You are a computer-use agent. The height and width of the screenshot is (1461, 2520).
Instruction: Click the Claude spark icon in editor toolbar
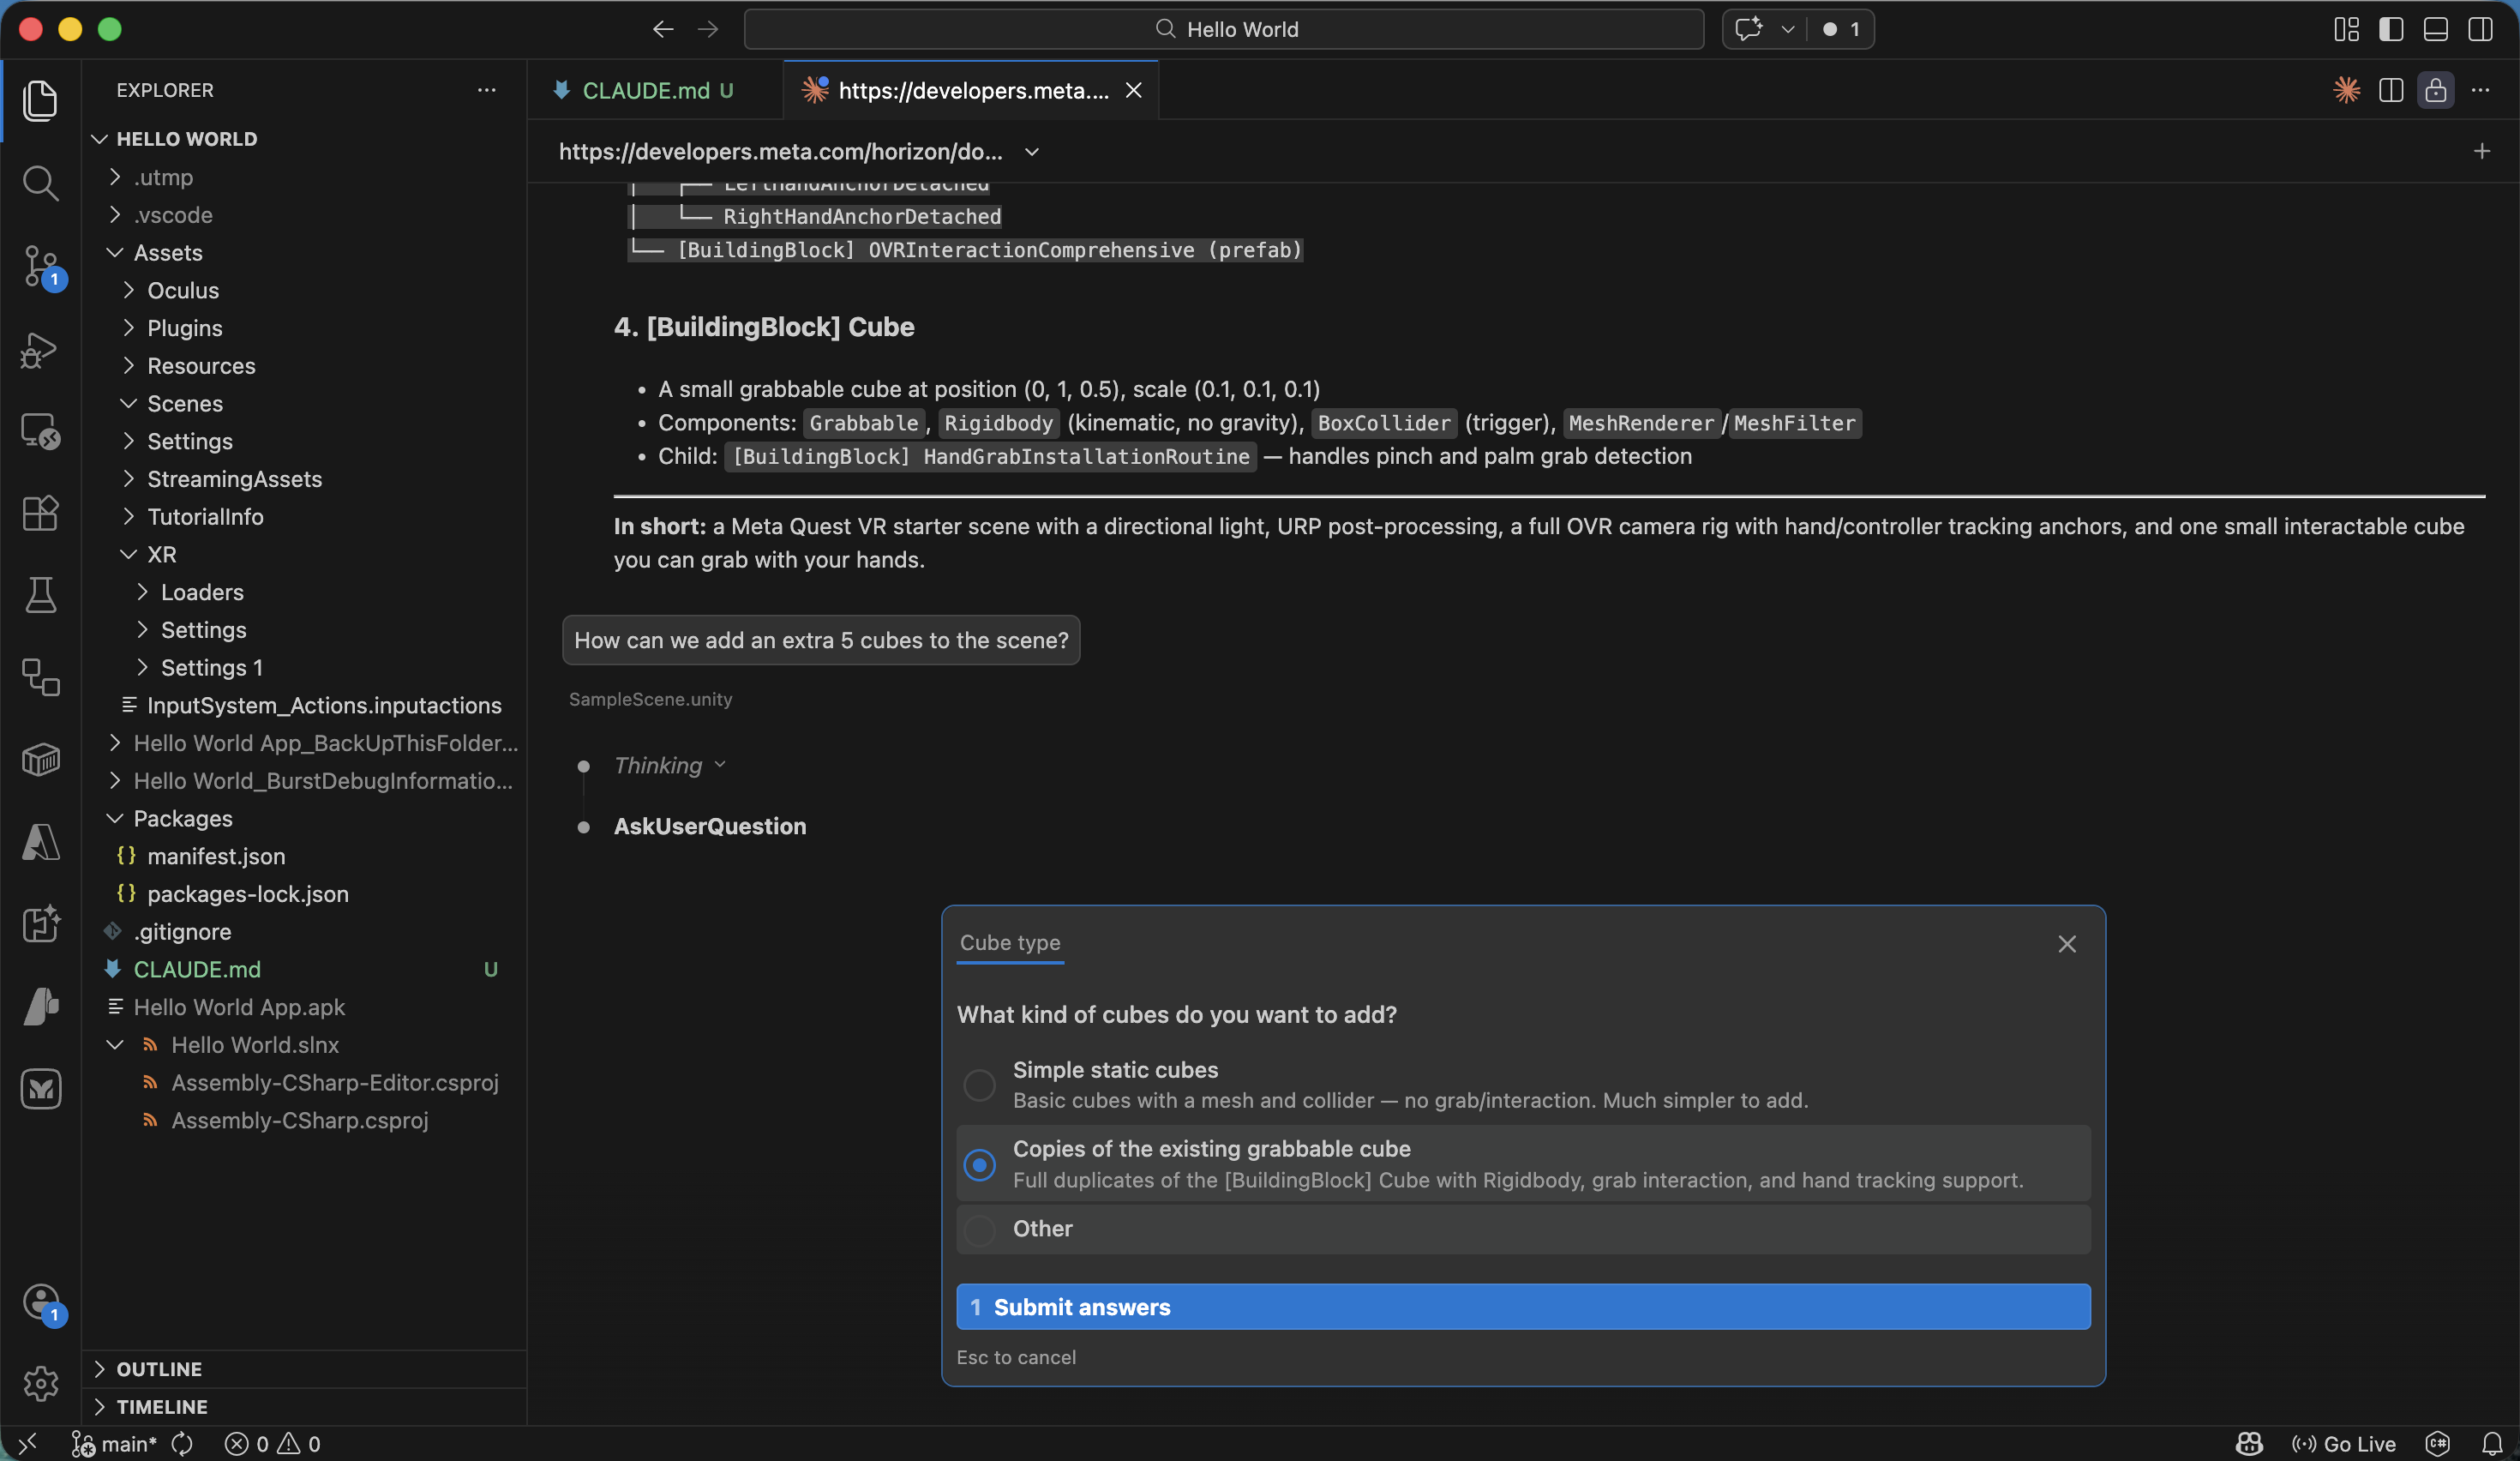coord(2346,90)
